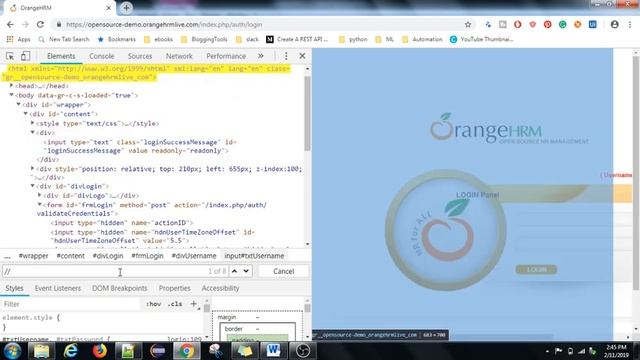Viewport: 640px width, 360px height.
Task: Click the browser address bar
Action: [261, 24]
